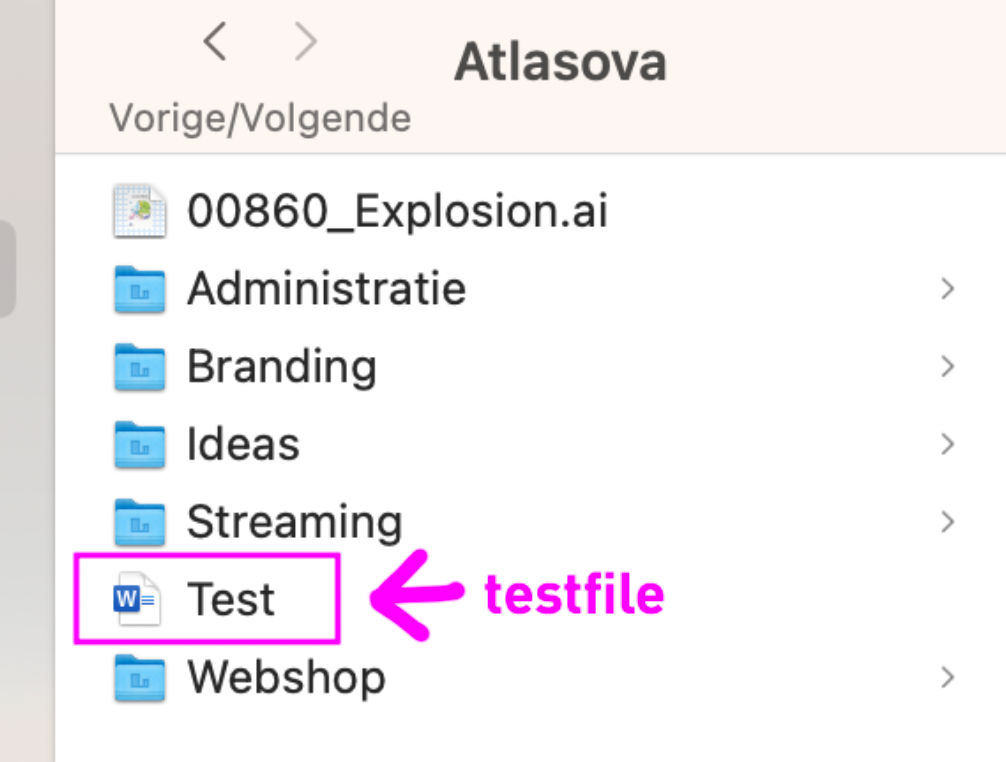Click the Ideas folder icon
This screenshot has height=762, width=1006.
tap(139, 444)
